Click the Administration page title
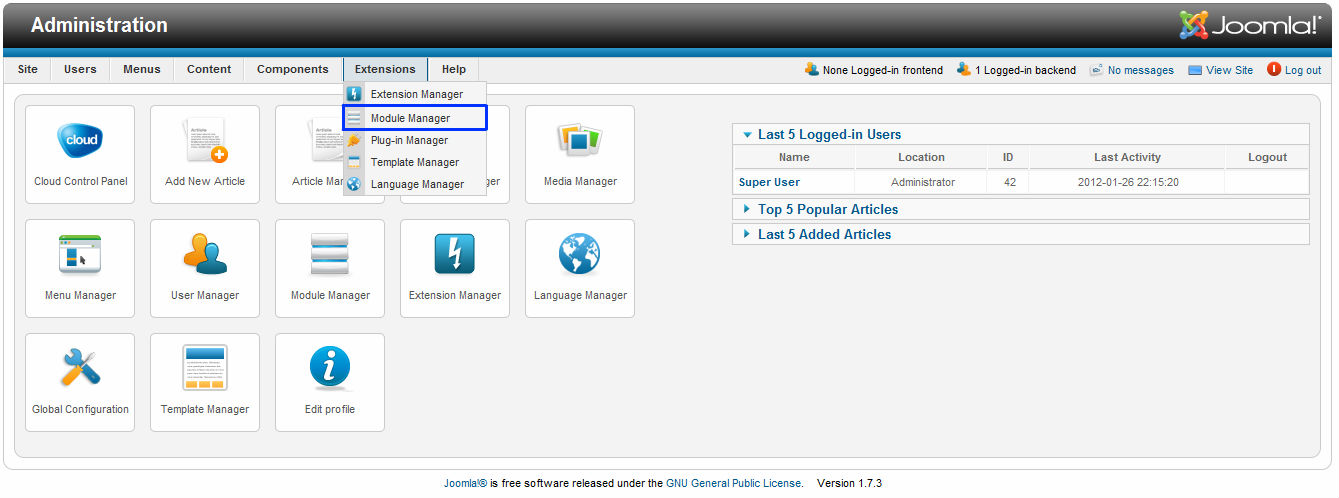This screenshot has height=498, width=1339. pyautogui.click(x=99, y=25)
